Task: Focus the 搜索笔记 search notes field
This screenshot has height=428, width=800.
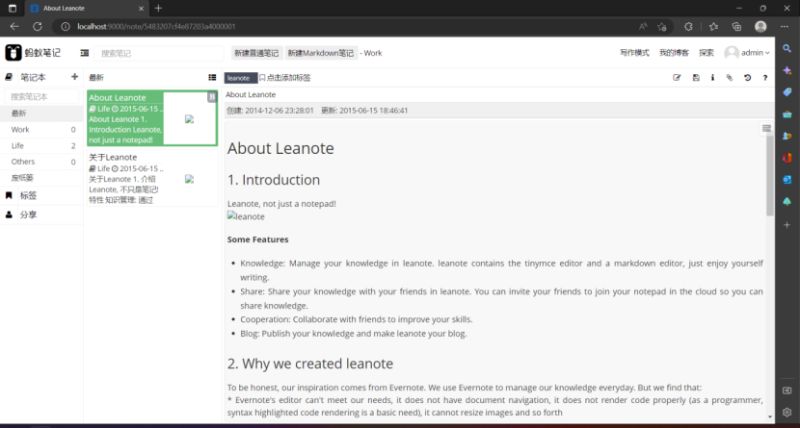Action: tap(158, 53)
